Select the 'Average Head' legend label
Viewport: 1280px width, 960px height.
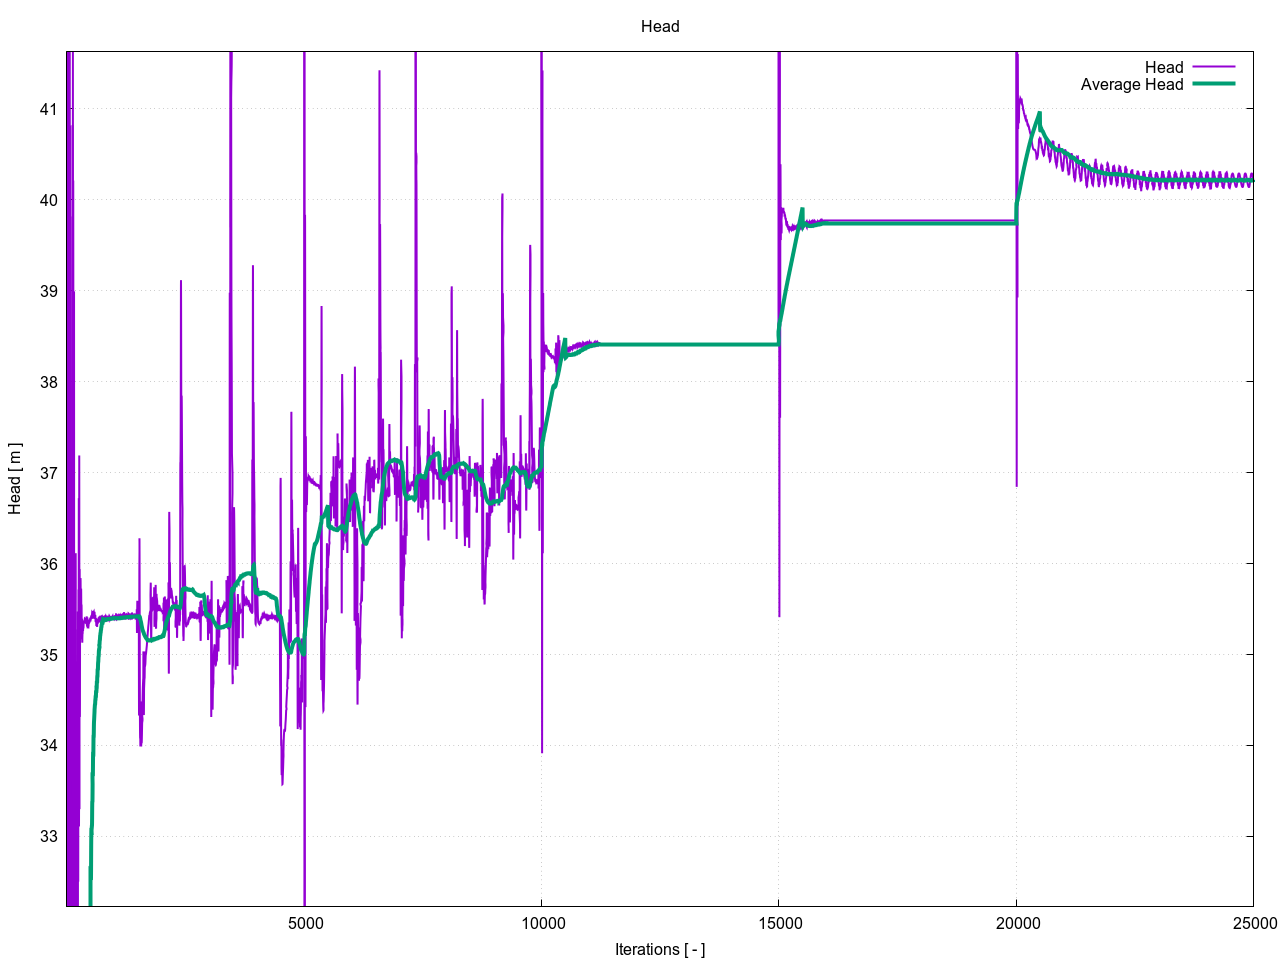click(x=1131, y=84)
